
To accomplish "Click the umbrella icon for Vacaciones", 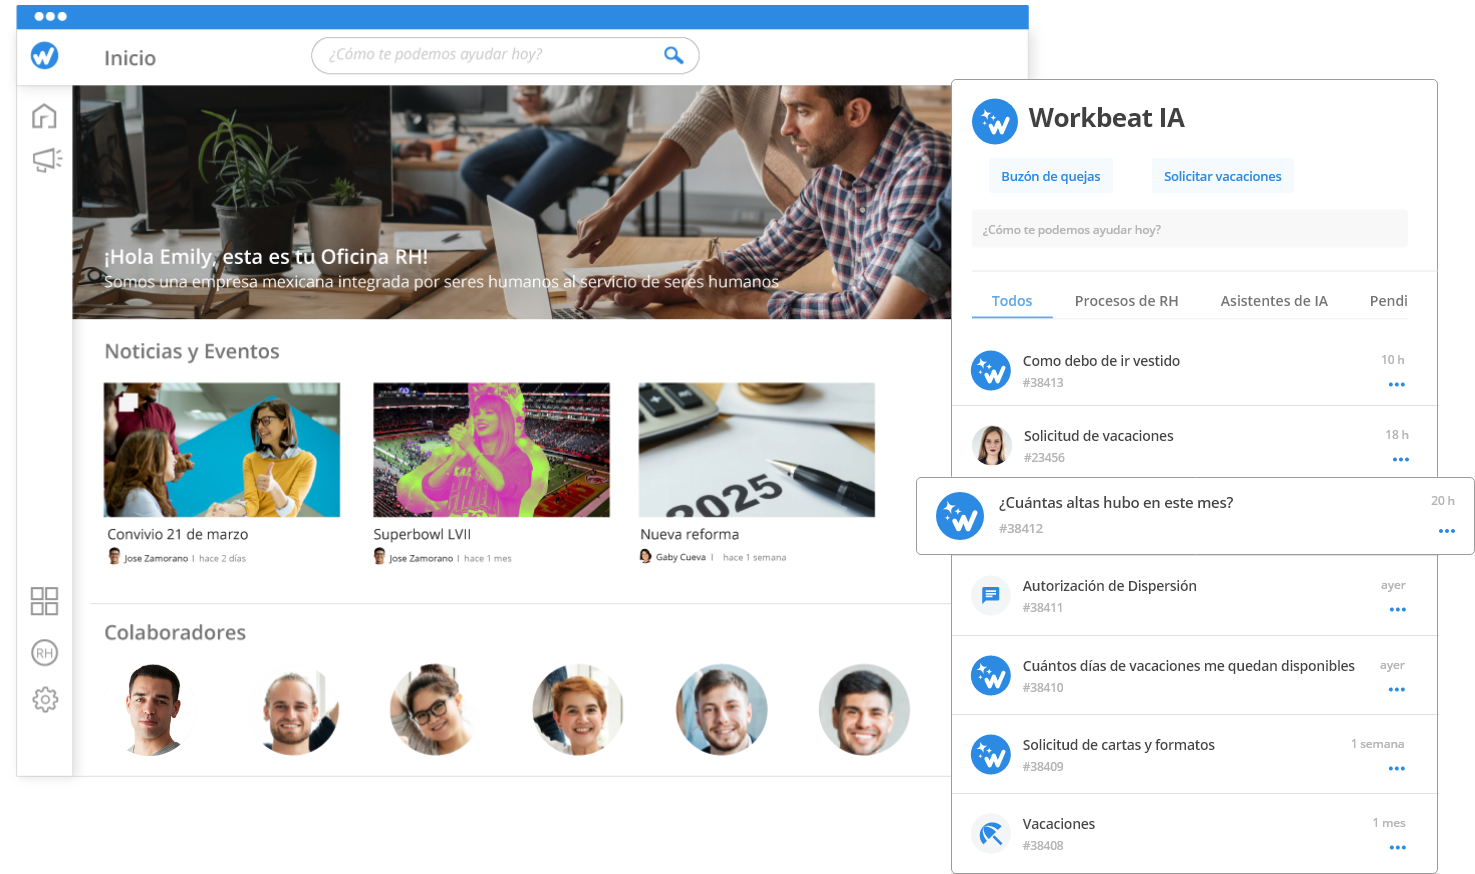I will pyautogui.click(x=991, y=833).
